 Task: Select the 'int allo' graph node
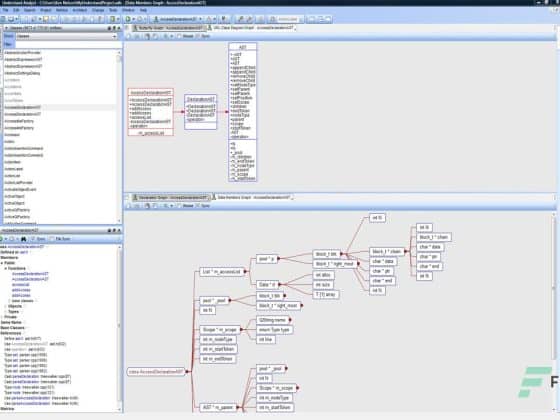click(323, 275)
